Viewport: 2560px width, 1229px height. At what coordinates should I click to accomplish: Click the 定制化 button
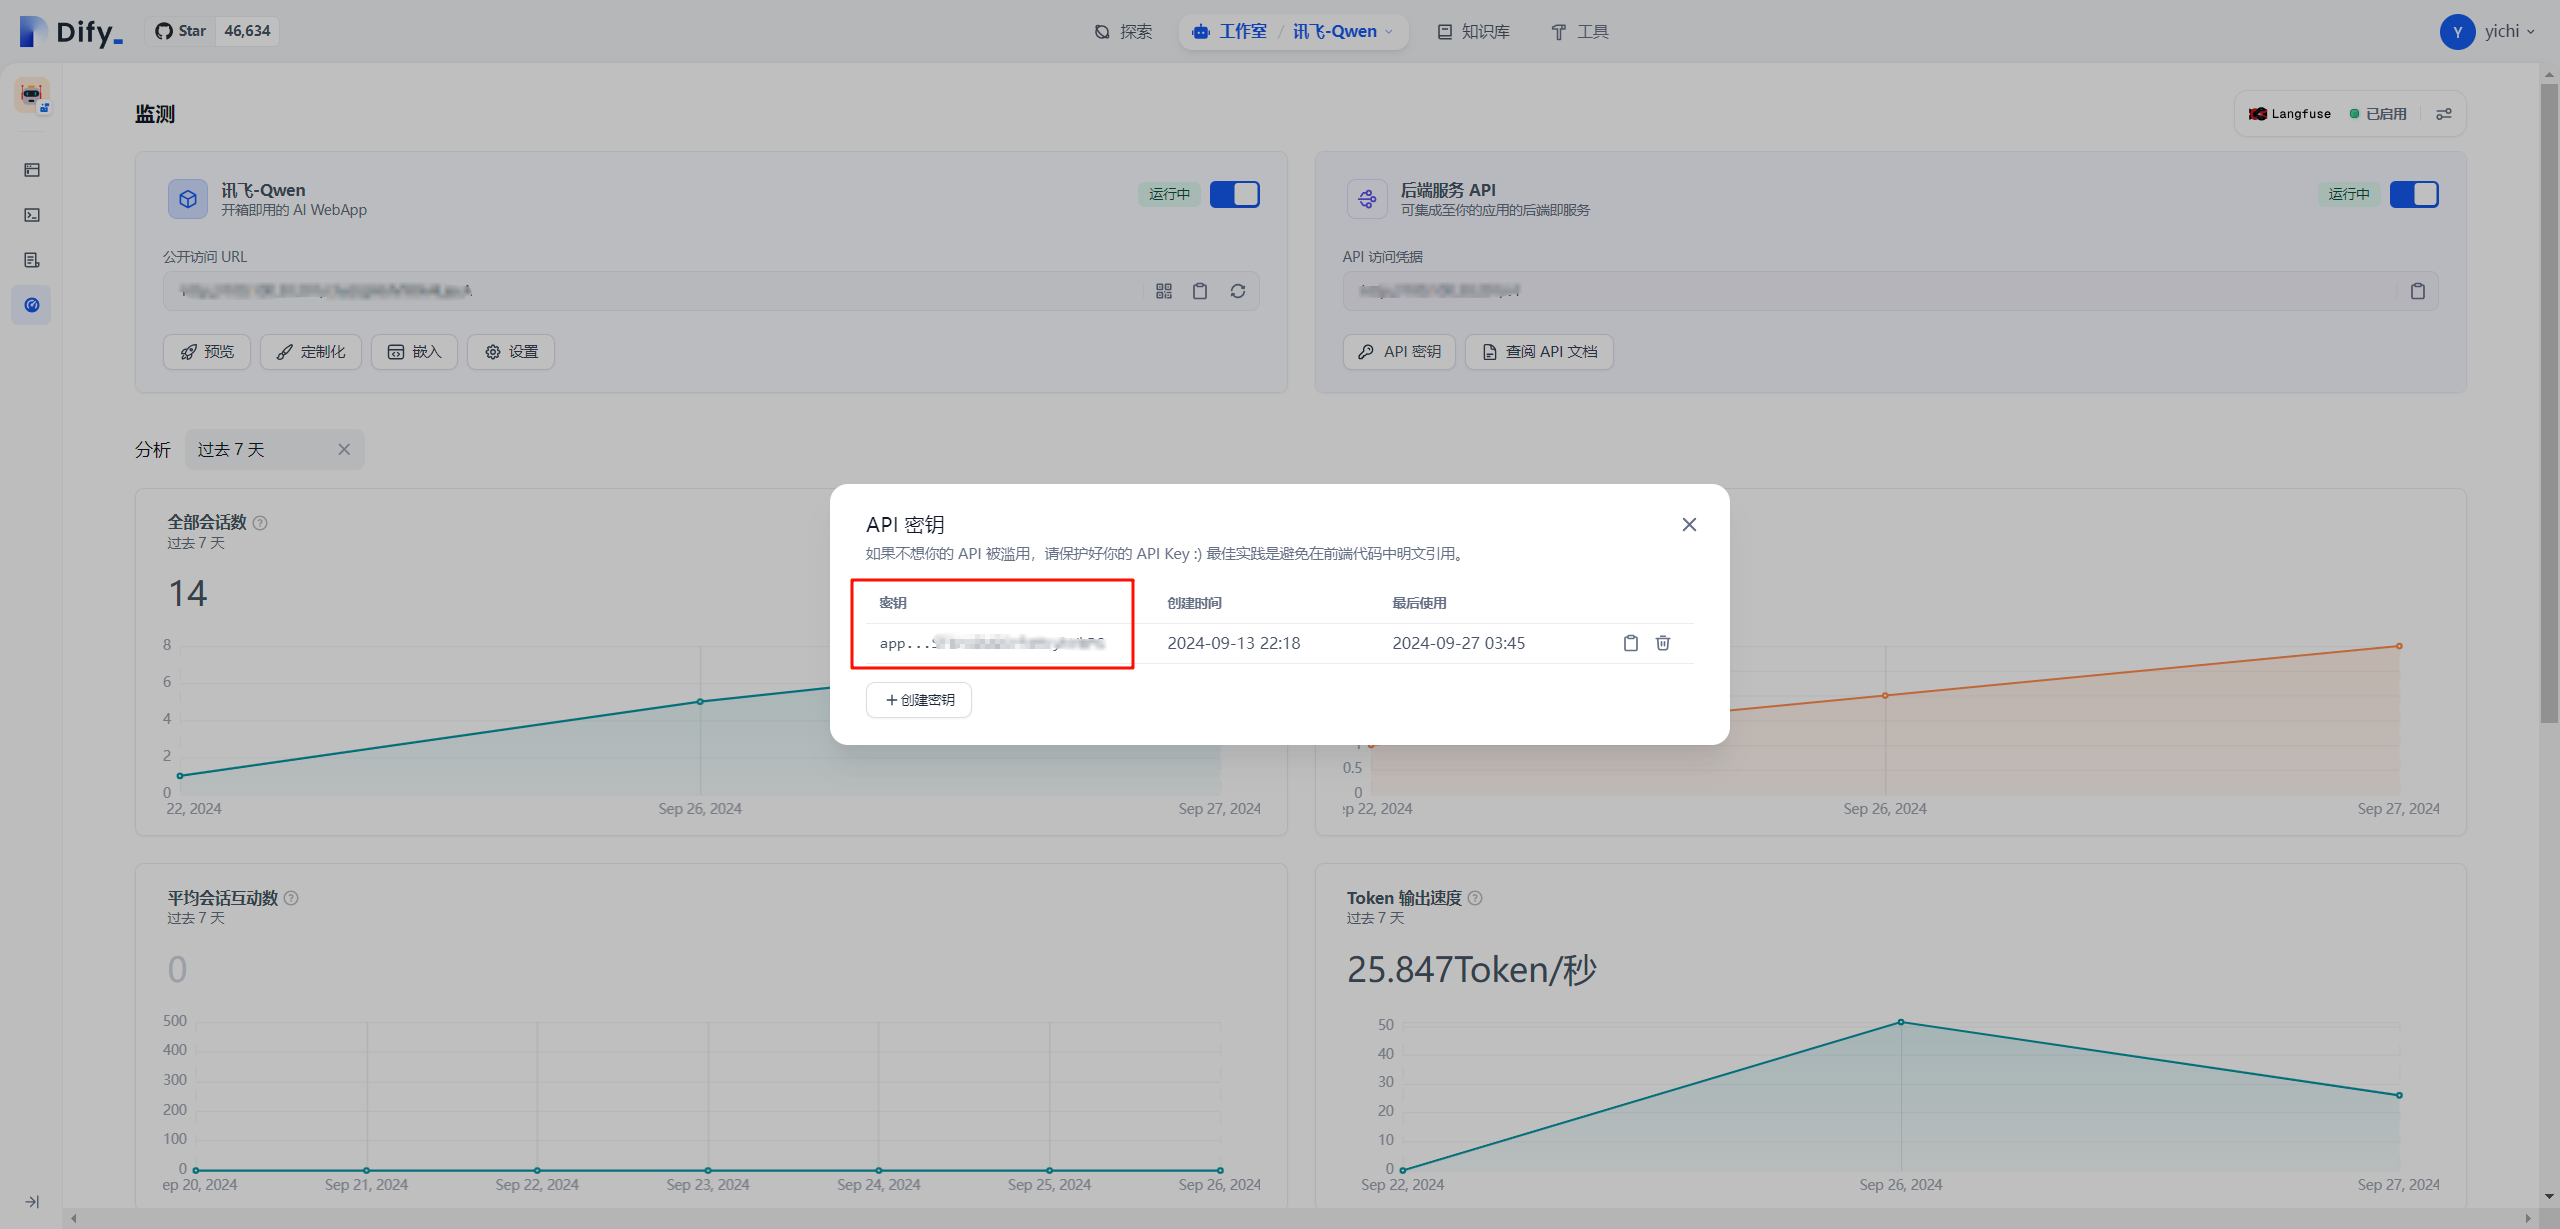click(x=311, y=352)
